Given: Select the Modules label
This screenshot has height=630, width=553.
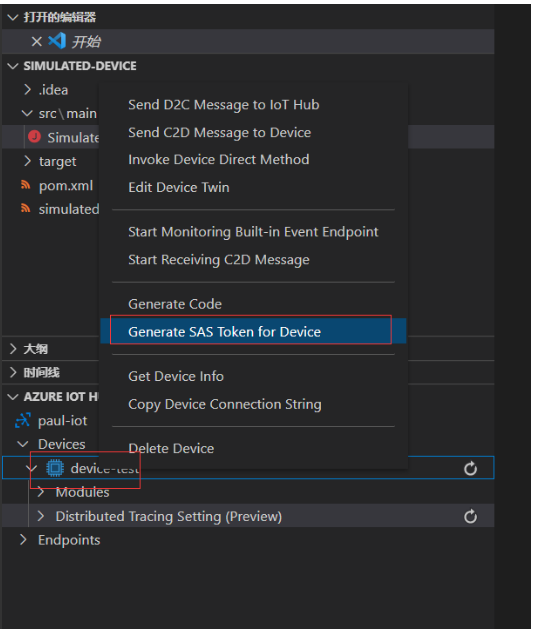Looking at the screenshot, I should pos(82,492).
